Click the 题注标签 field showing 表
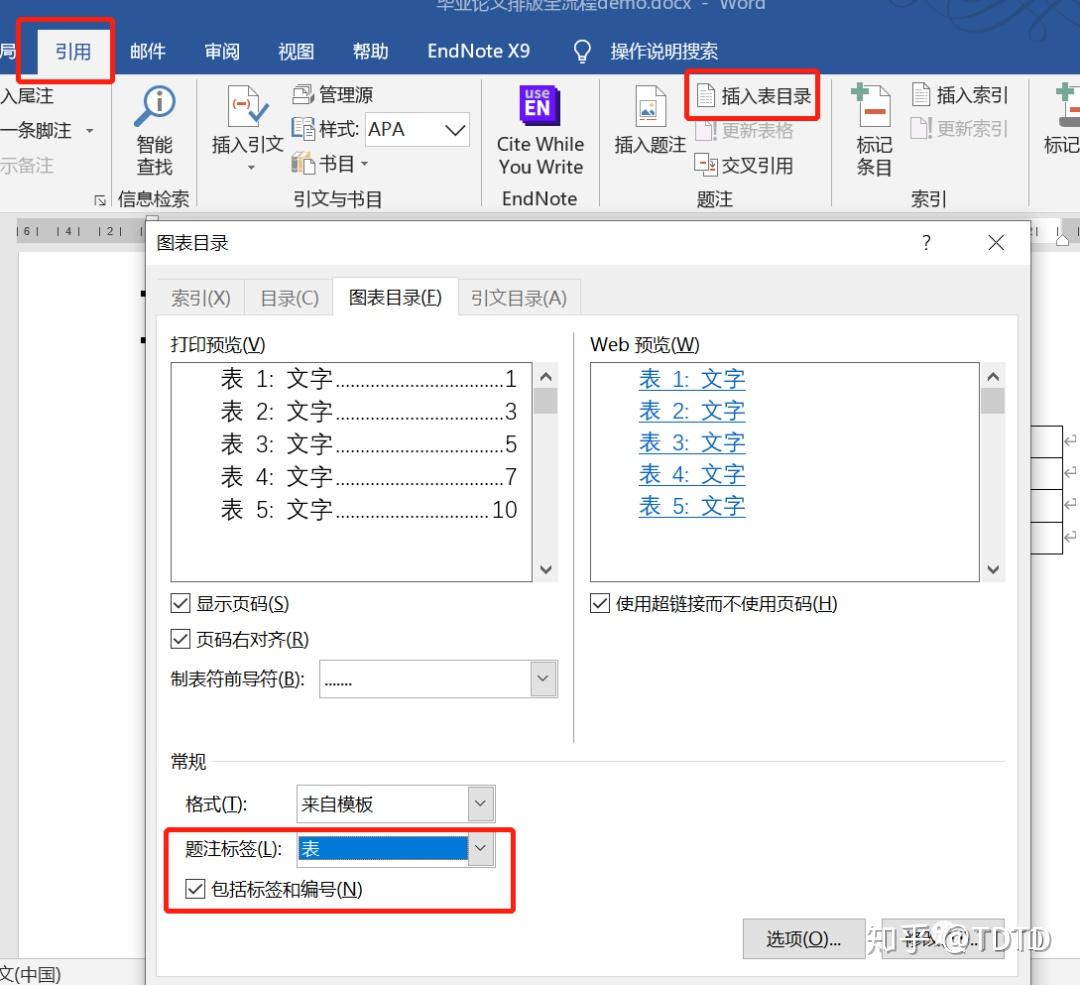The height and width of the screenshot is (985, 1080). (x=383, y=849)
